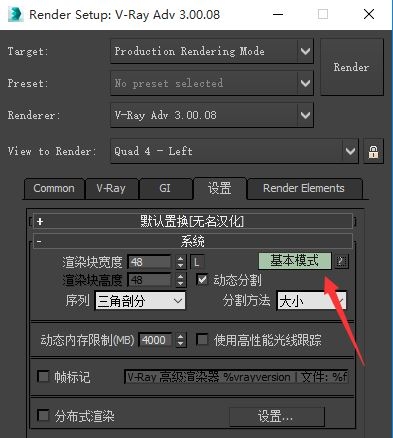This screenshot has width=393, height=438.
Task: Switch to the Common tab
Action: point(54,189)
